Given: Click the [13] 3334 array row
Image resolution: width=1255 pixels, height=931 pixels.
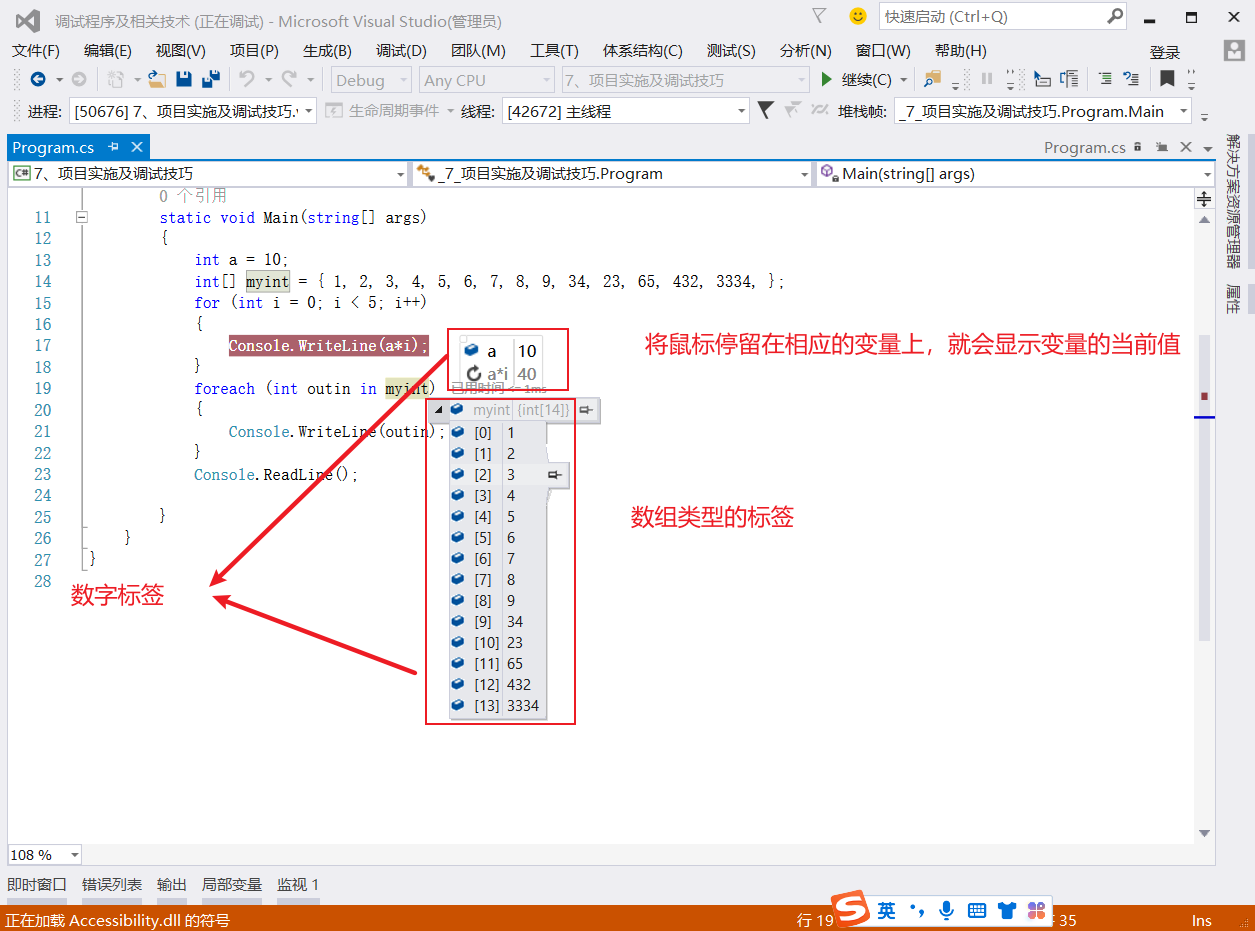Looking at the screenshot, I should point(498,706).
